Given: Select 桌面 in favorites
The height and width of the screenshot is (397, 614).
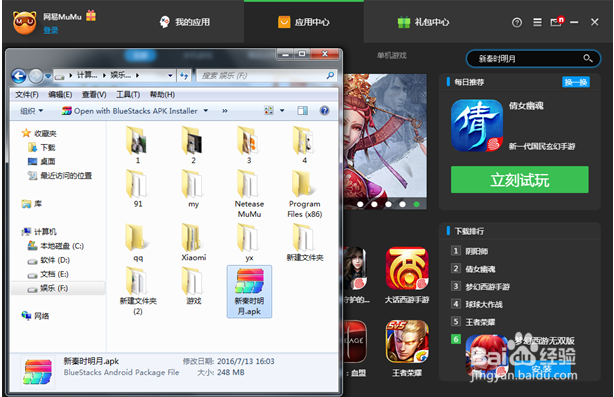Looking at the screenshot, I should pyautogui.click(x=42, y=161).
